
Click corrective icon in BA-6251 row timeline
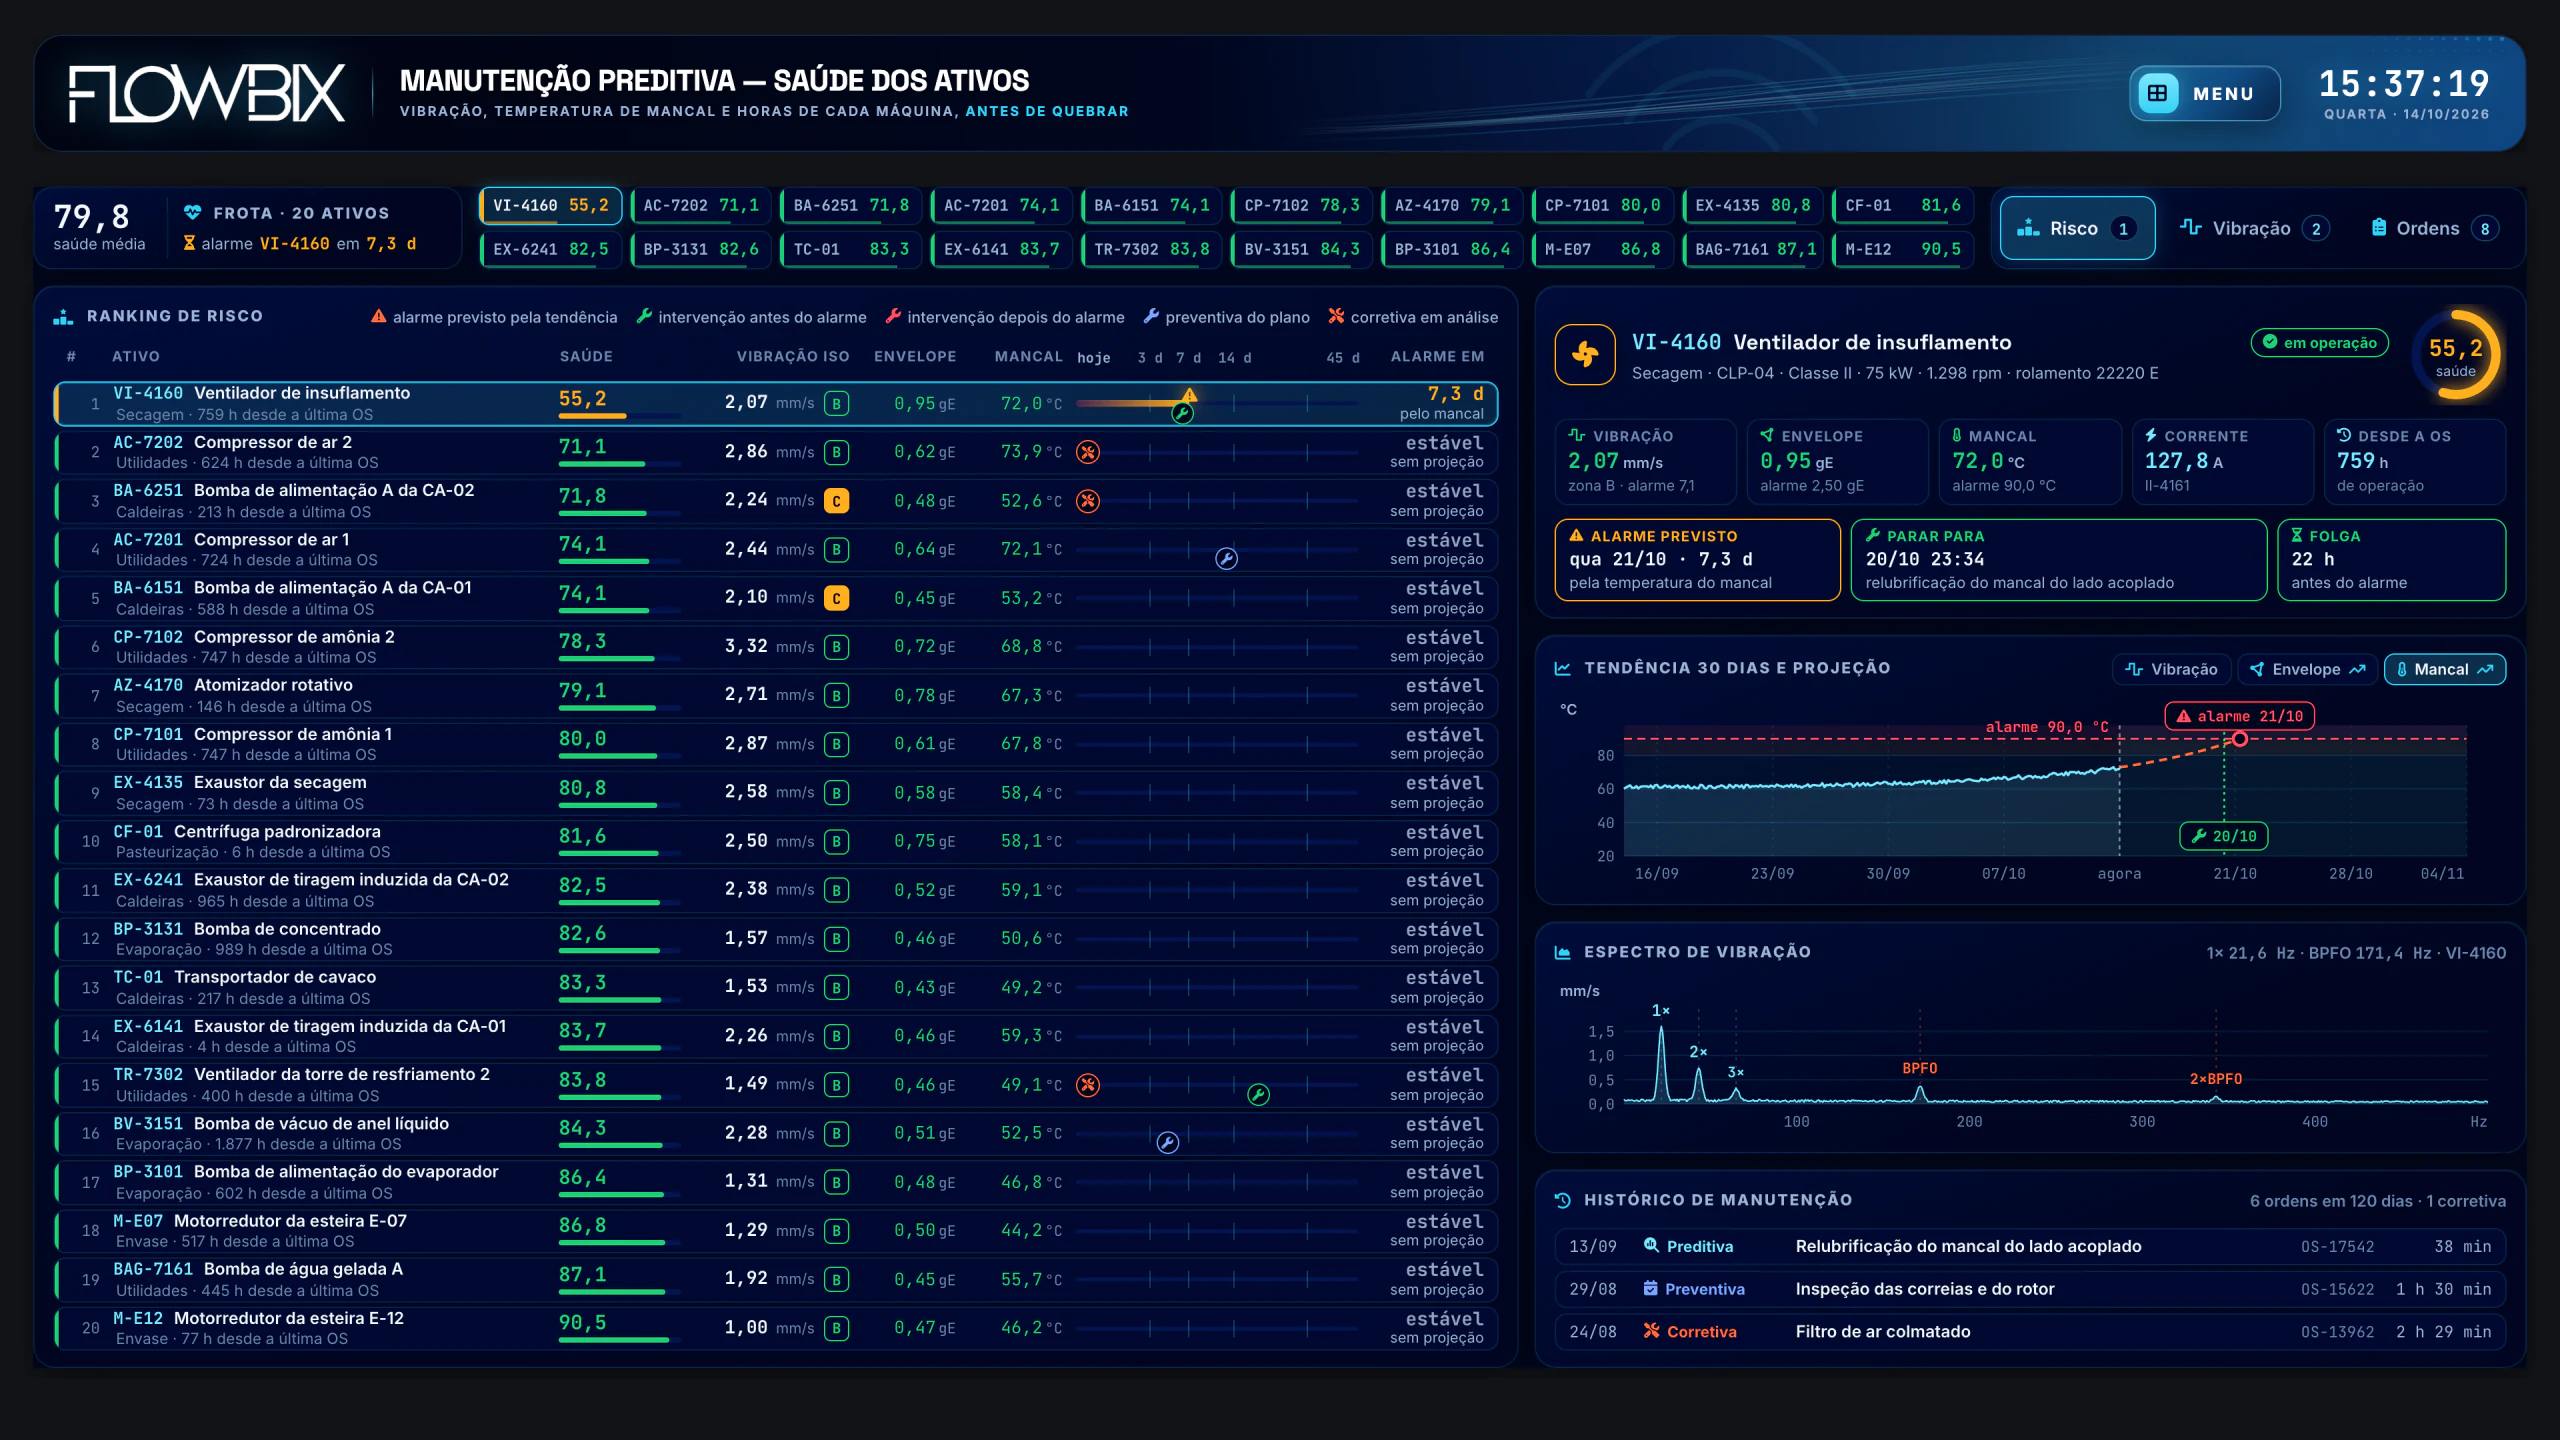(1088, 501)
